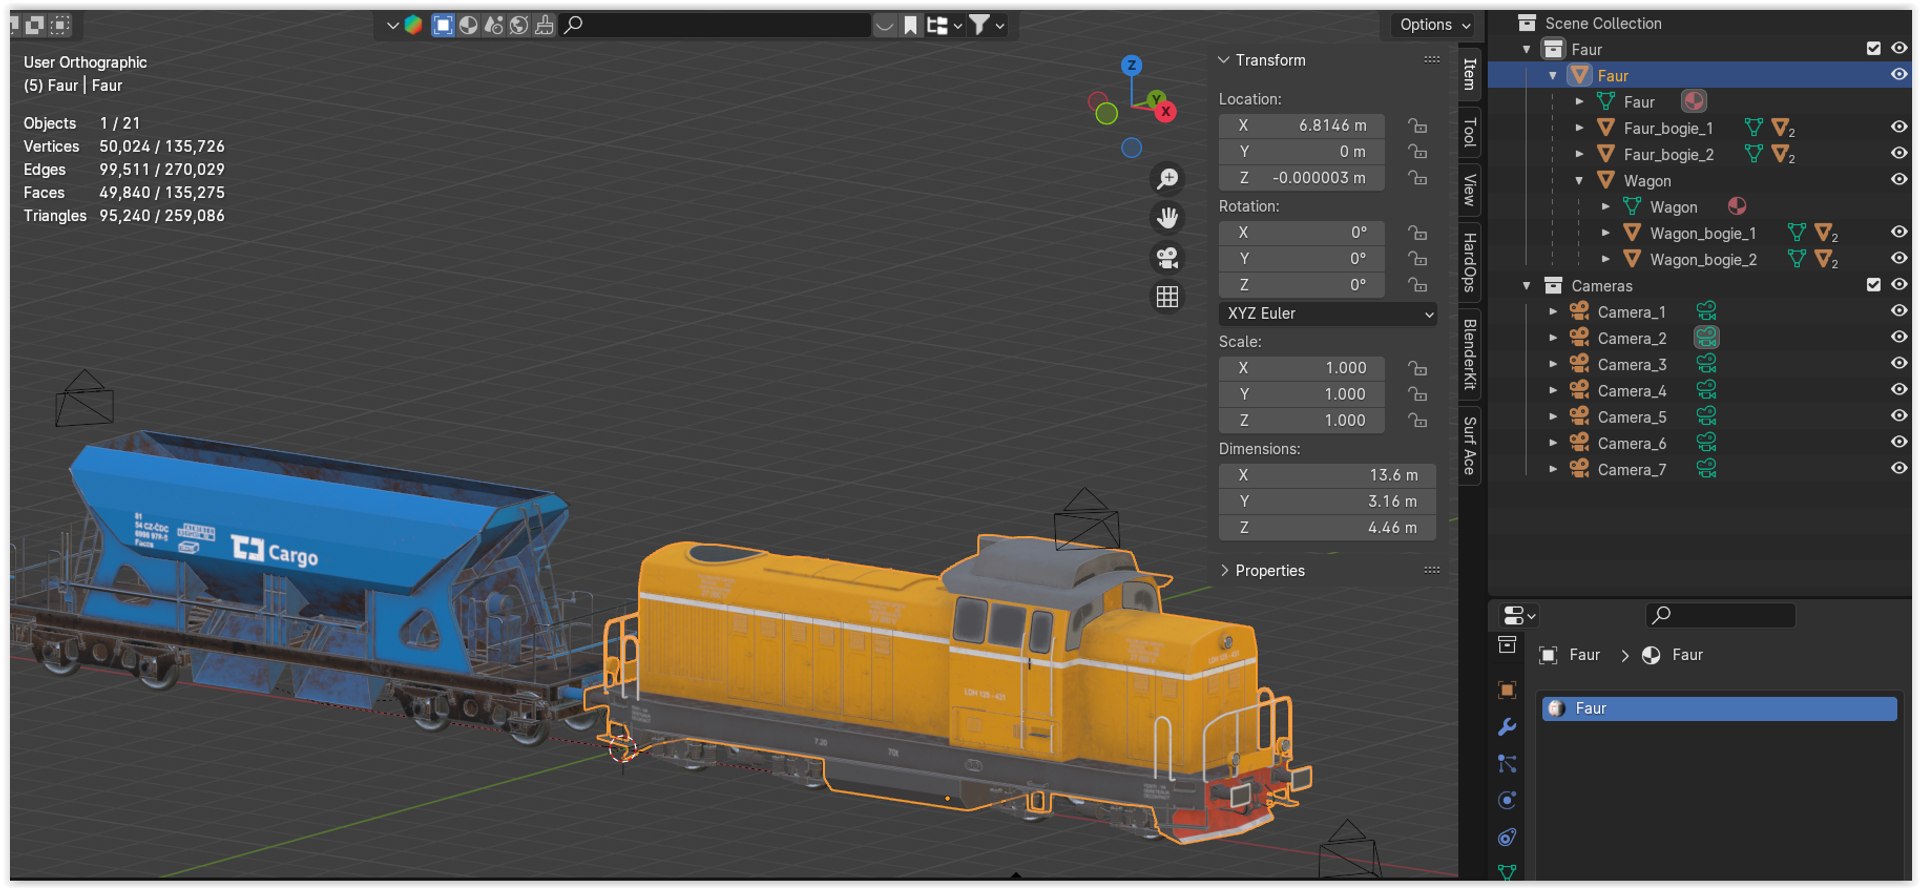Open the Particles properties tab icon
Screen dimensions: 1920x889
[1507, 764]
